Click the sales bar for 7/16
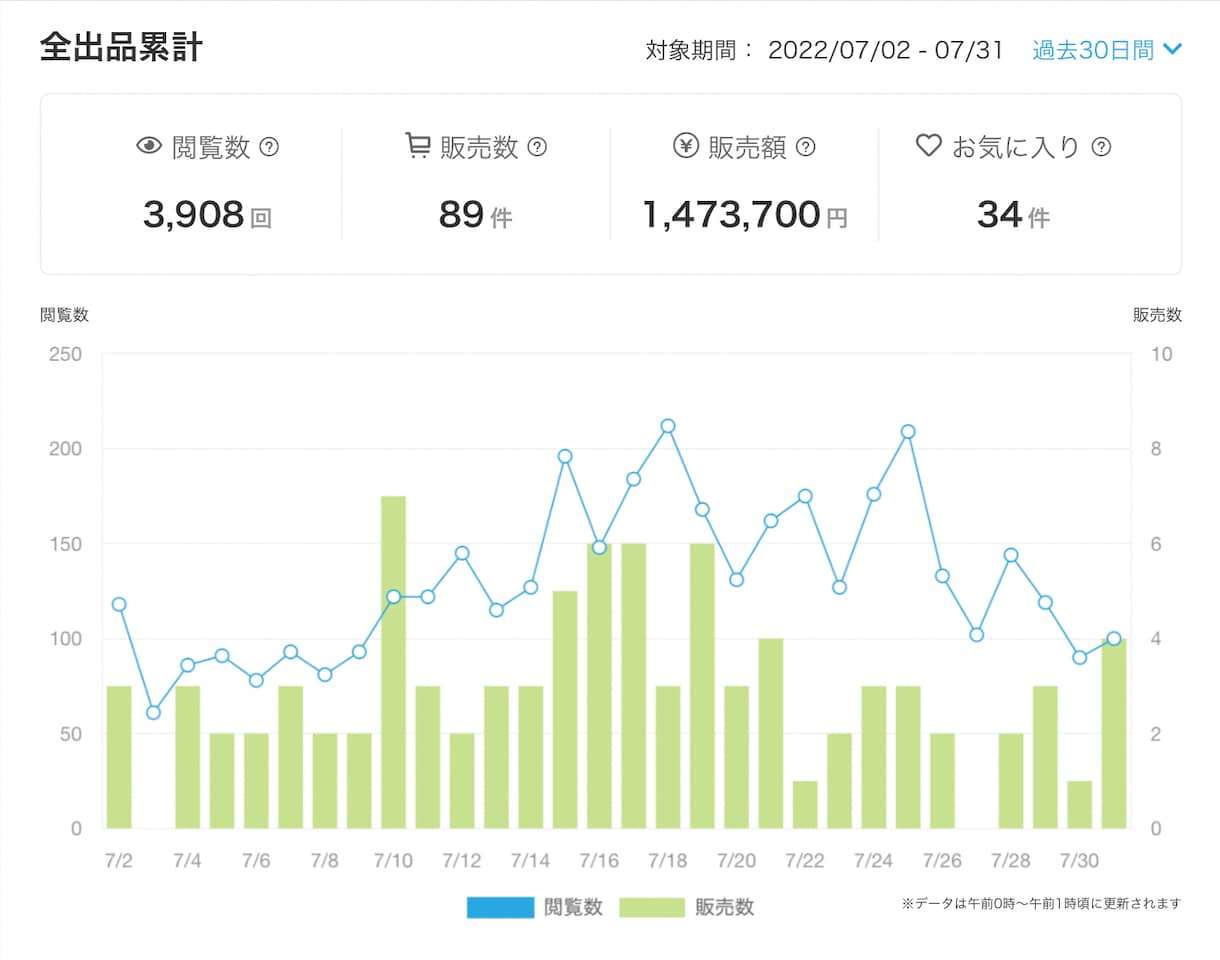Screen dimensions: 1220x960 click(x=599, y=686)
